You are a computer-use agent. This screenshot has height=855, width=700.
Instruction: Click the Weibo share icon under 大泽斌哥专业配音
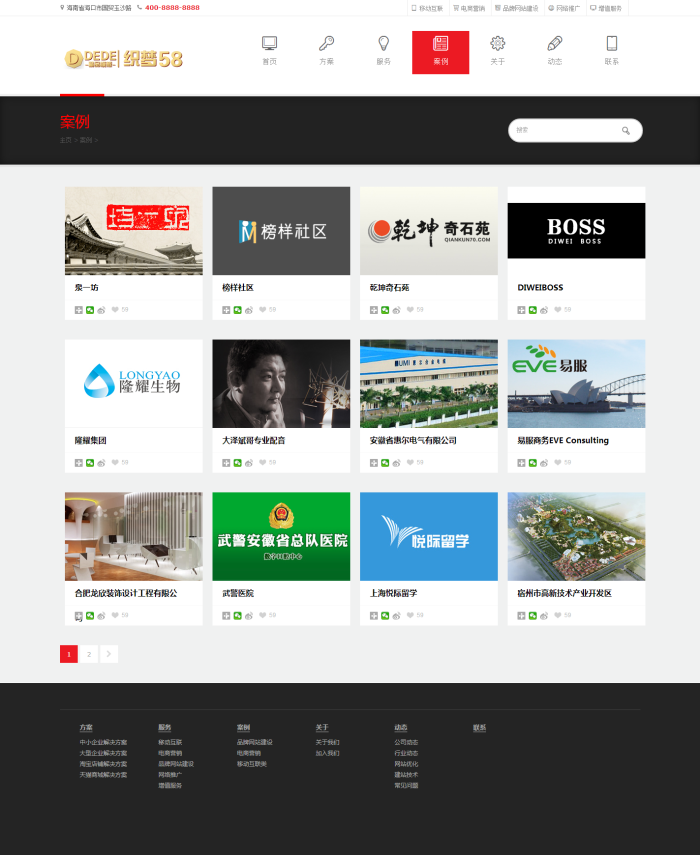249,462
